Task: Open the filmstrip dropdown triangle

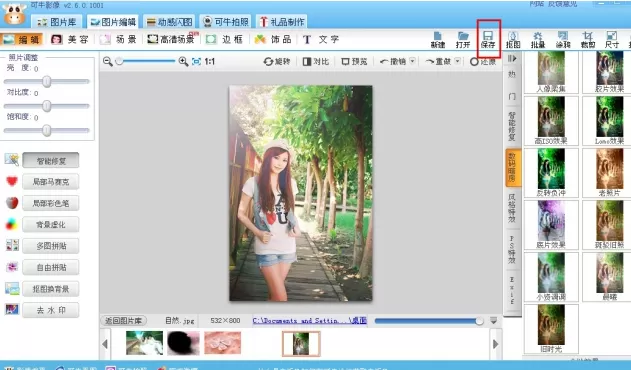Action: 494,321
